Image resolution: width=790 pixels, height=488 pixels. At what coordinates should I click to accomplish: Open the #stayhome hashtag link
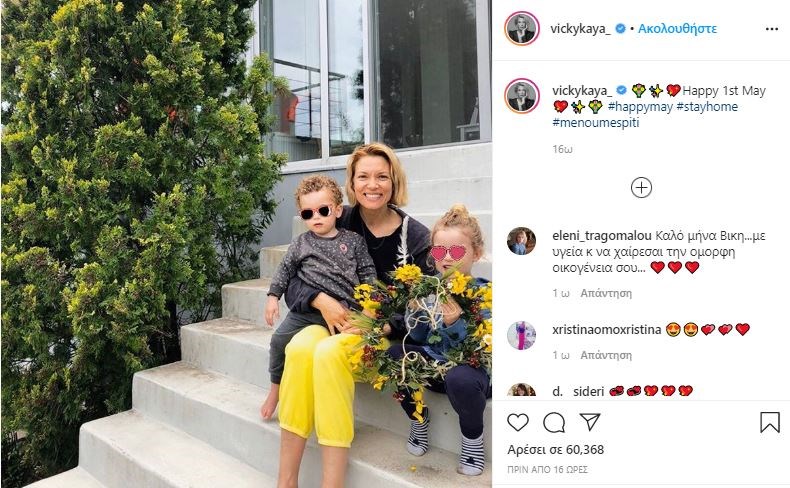[707, 107]
